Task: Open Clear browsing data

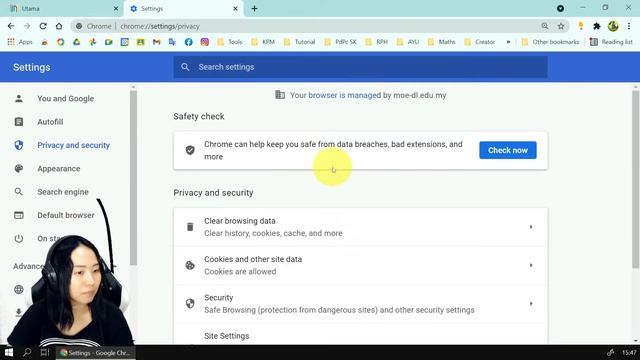Action: [360, 227]
